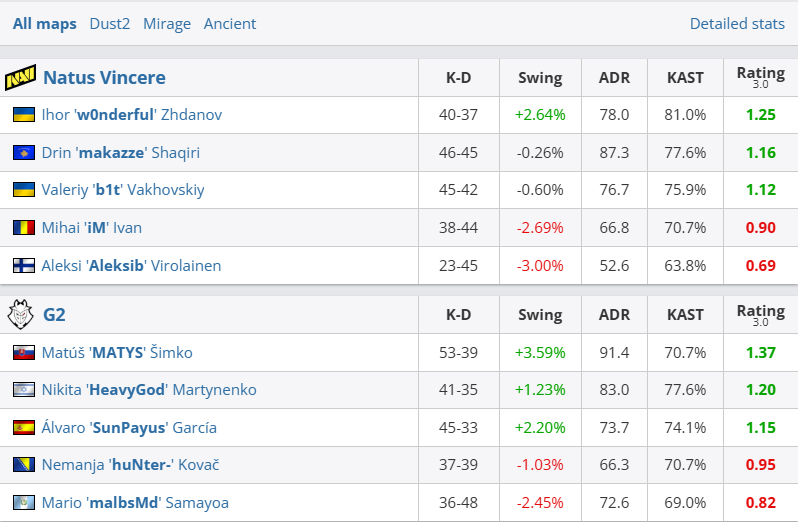Click the Israeli flag beside HeavyGod

(23, 390)
